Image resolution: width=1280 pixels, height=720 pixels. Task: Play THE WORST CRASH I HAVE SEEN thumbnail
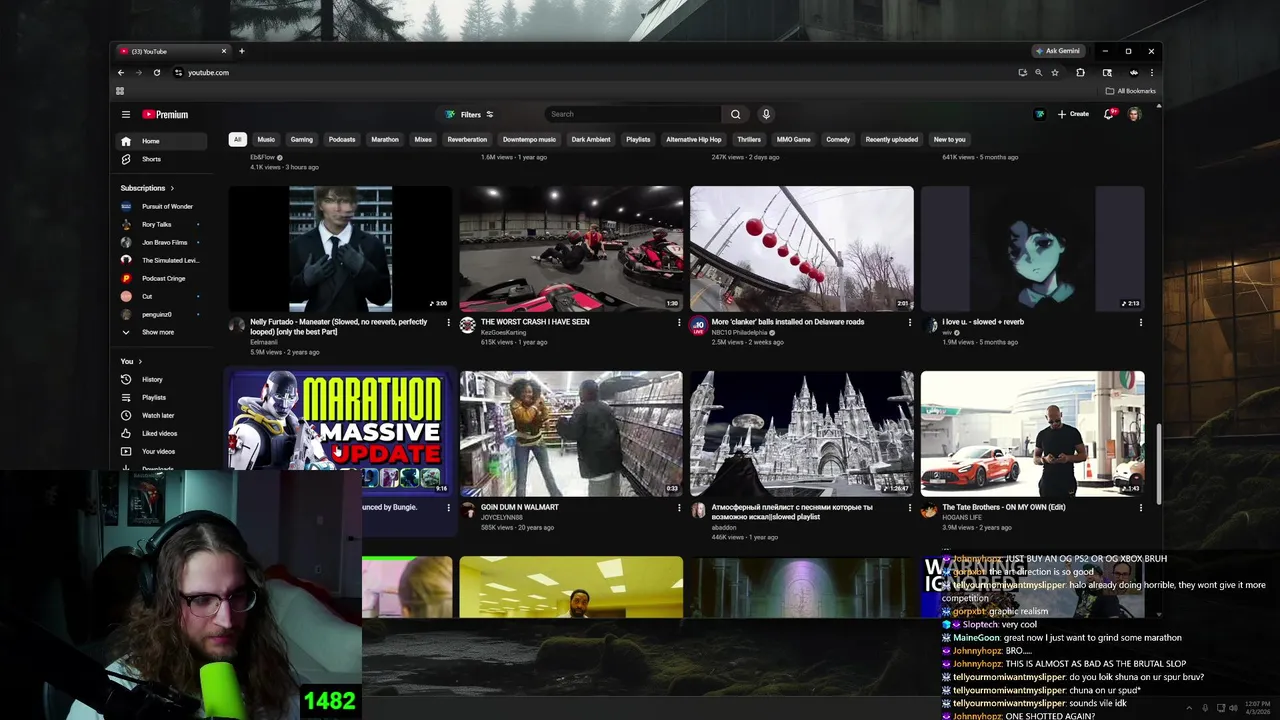pyautogui.click(x=571, y=248)
